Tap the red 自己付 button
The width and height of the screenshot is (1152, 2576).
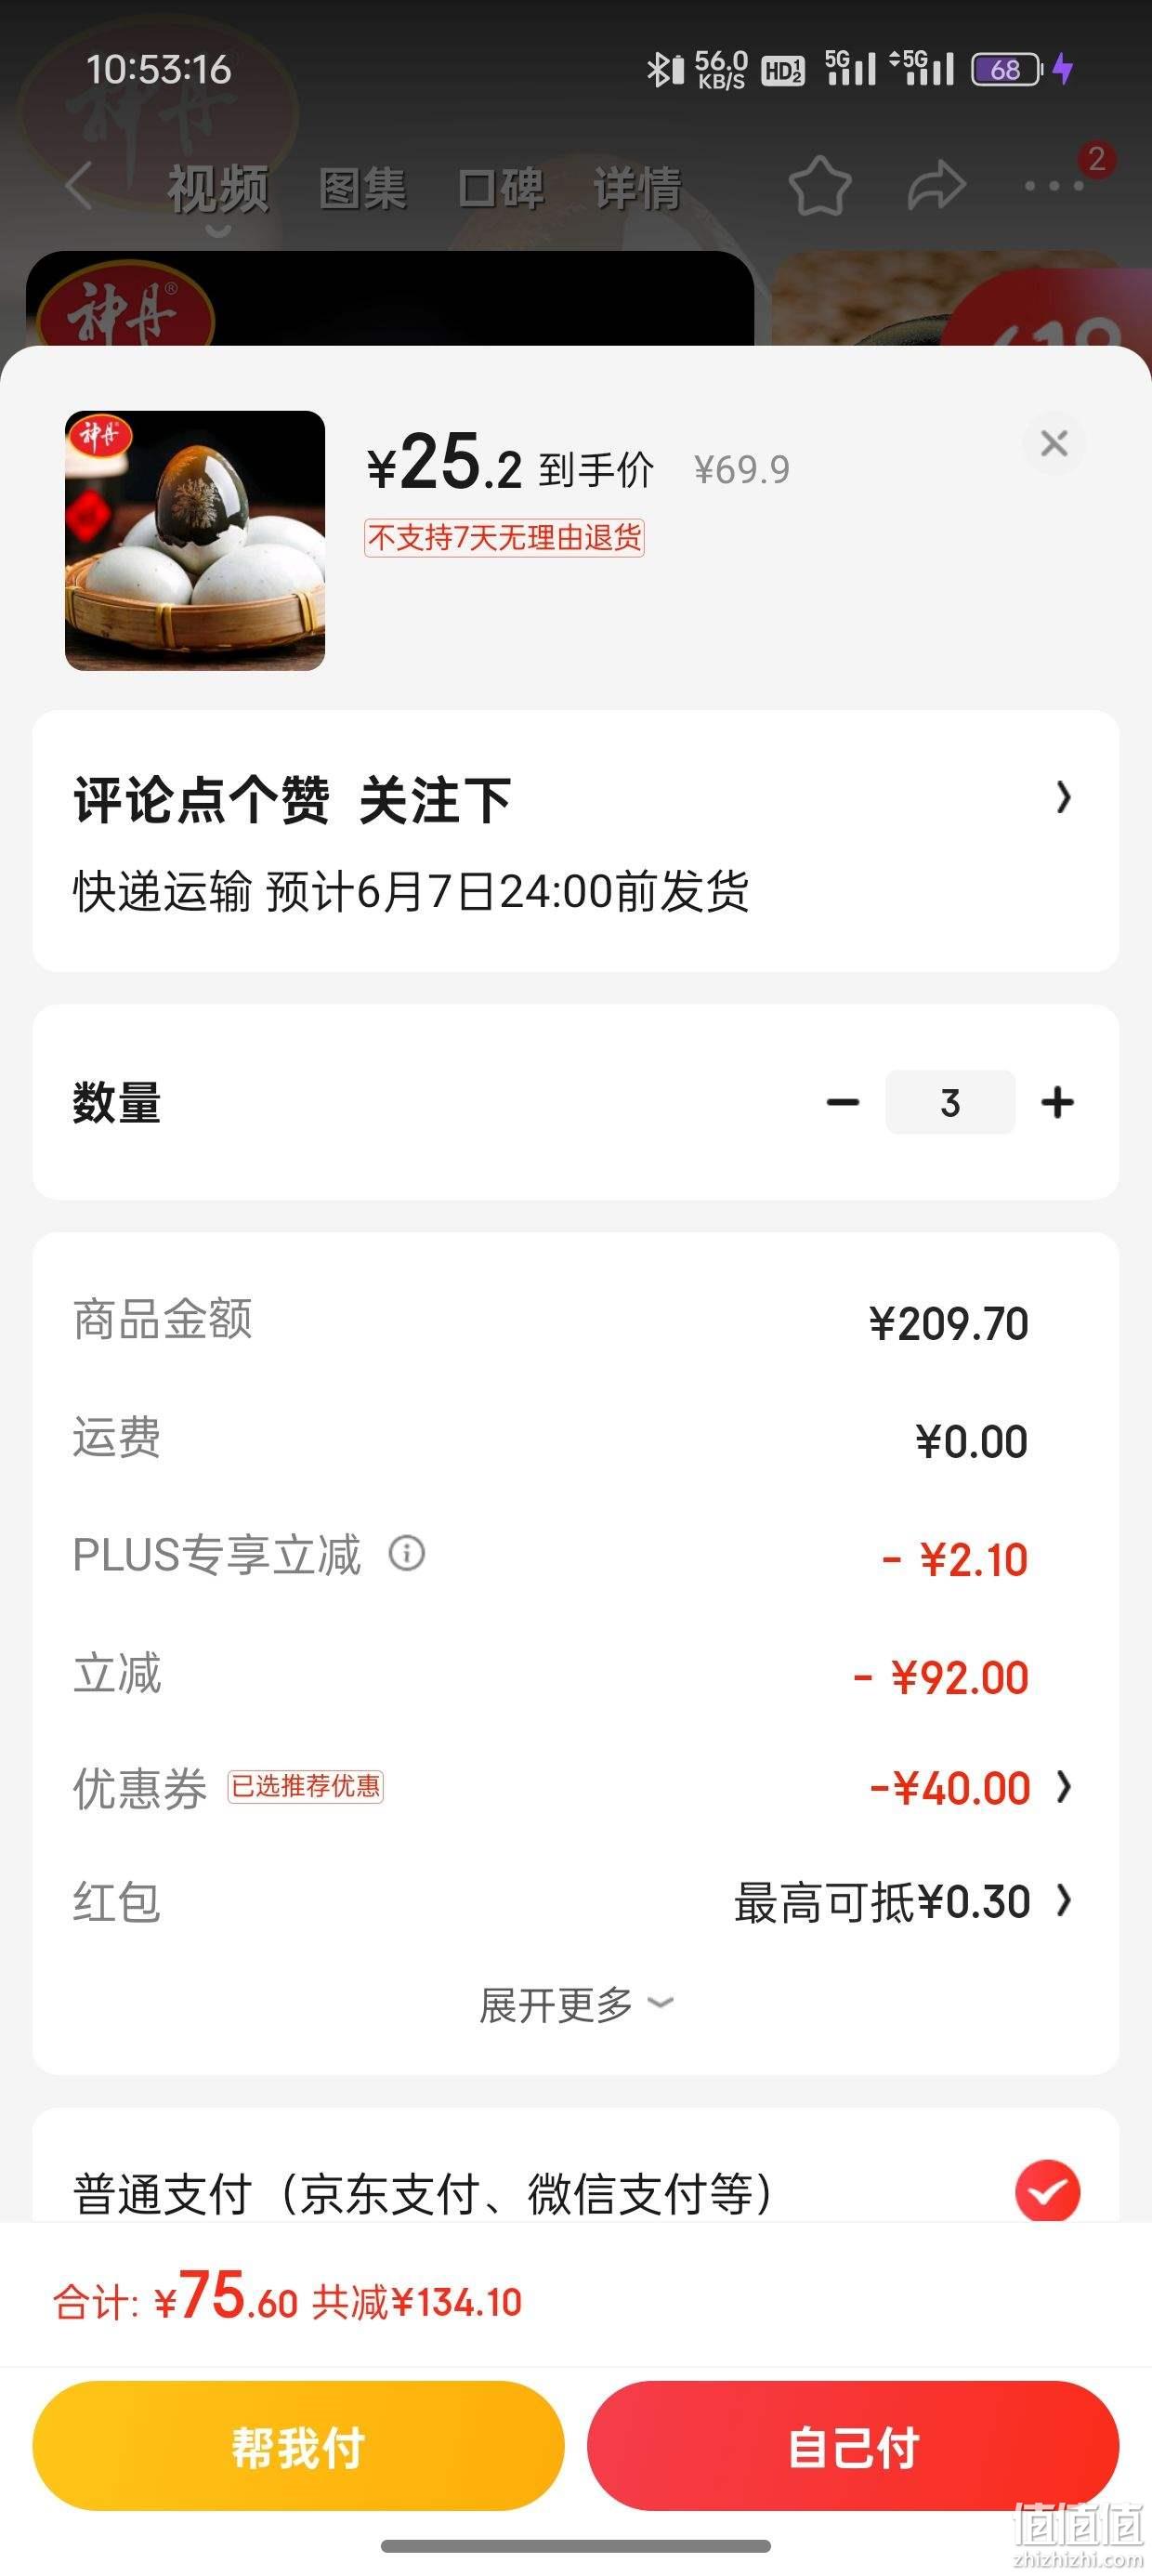(853, 2446)
